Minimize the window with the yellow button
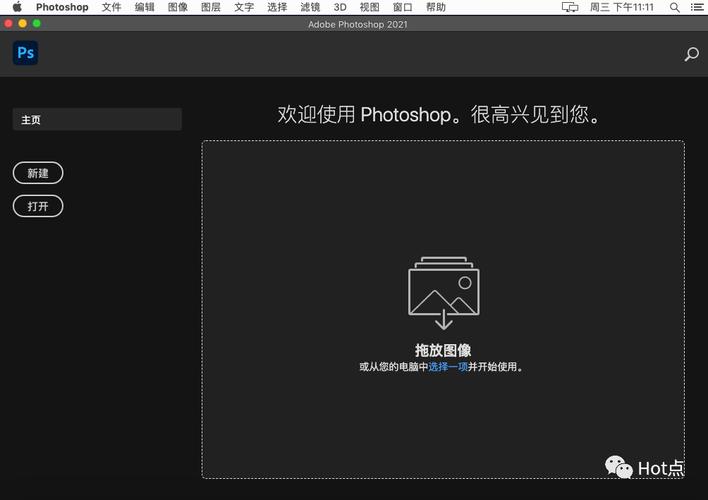Image resolution: width=708 pixels, height=500 pixels. (23, 23)
